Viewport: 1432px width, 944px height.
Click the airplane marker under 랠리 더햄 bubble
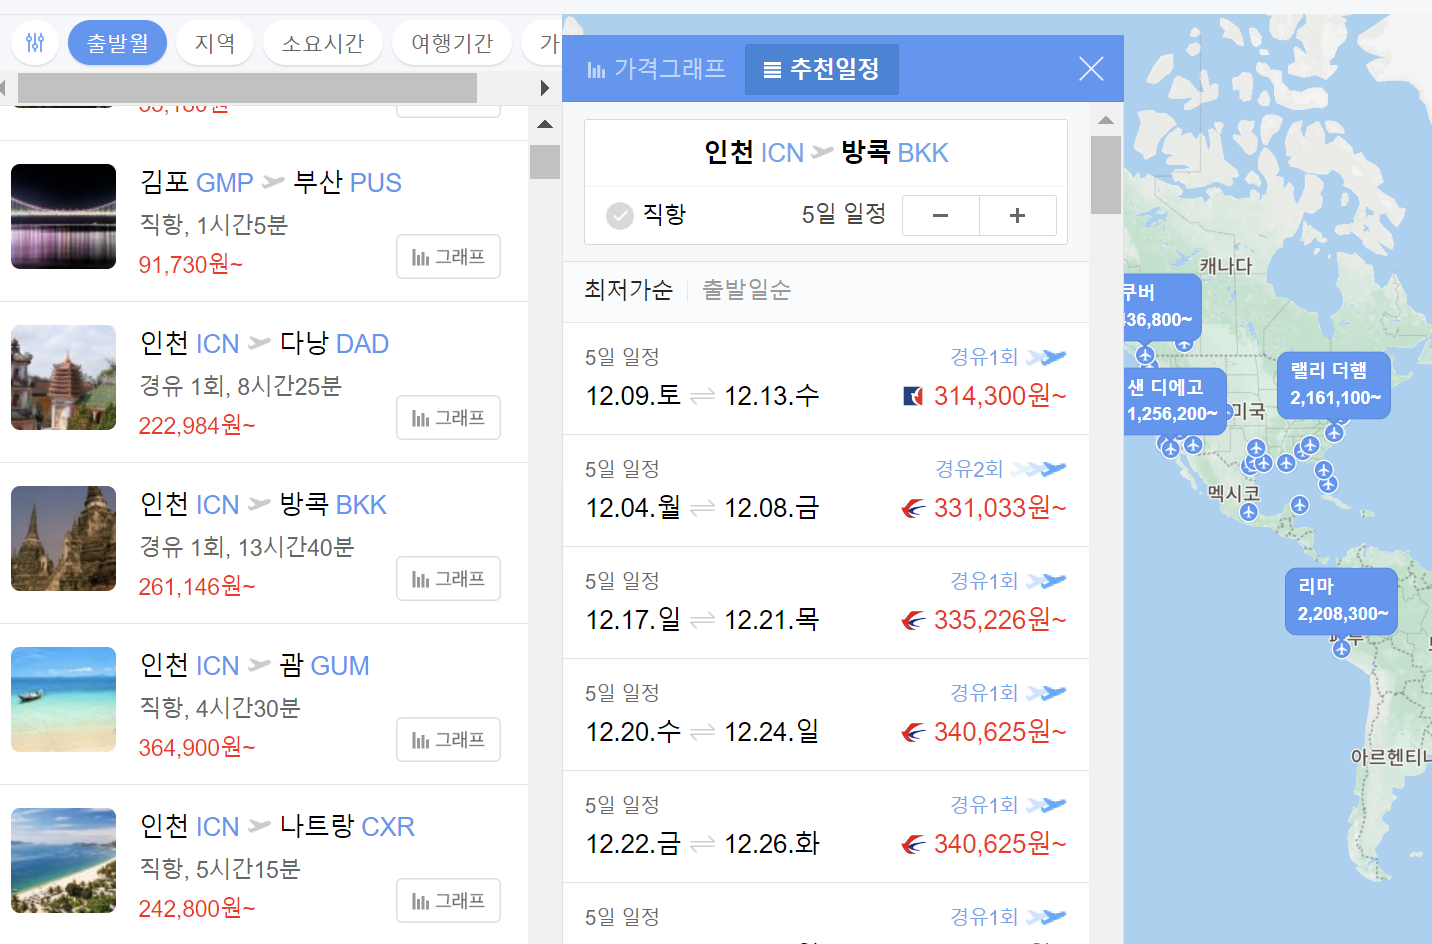1334,433
